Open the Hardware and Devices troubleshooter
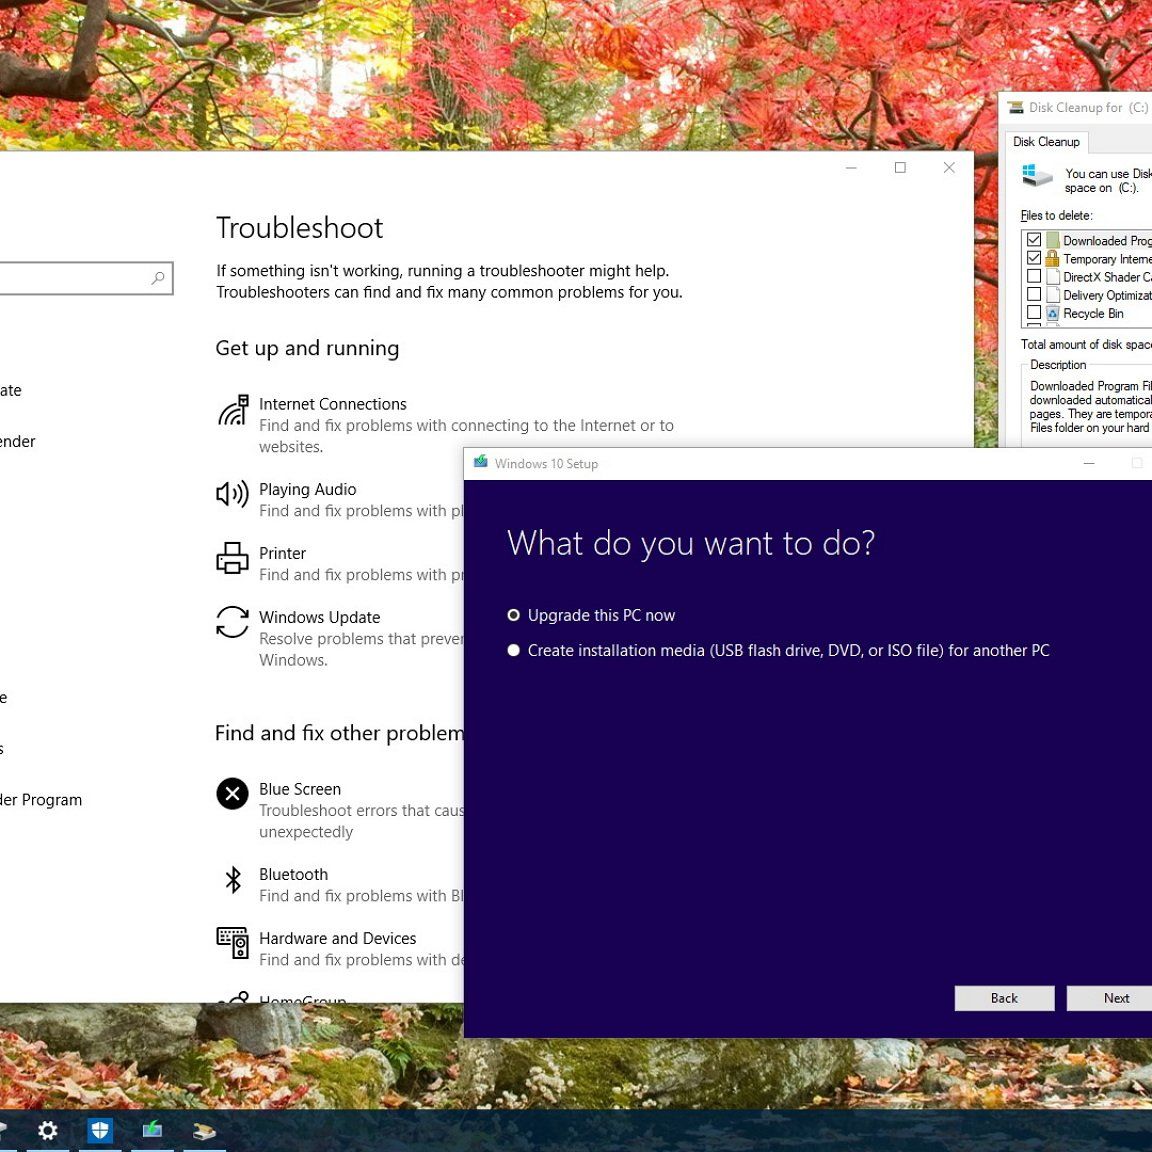1152x1152 pixels. [339, 948]
